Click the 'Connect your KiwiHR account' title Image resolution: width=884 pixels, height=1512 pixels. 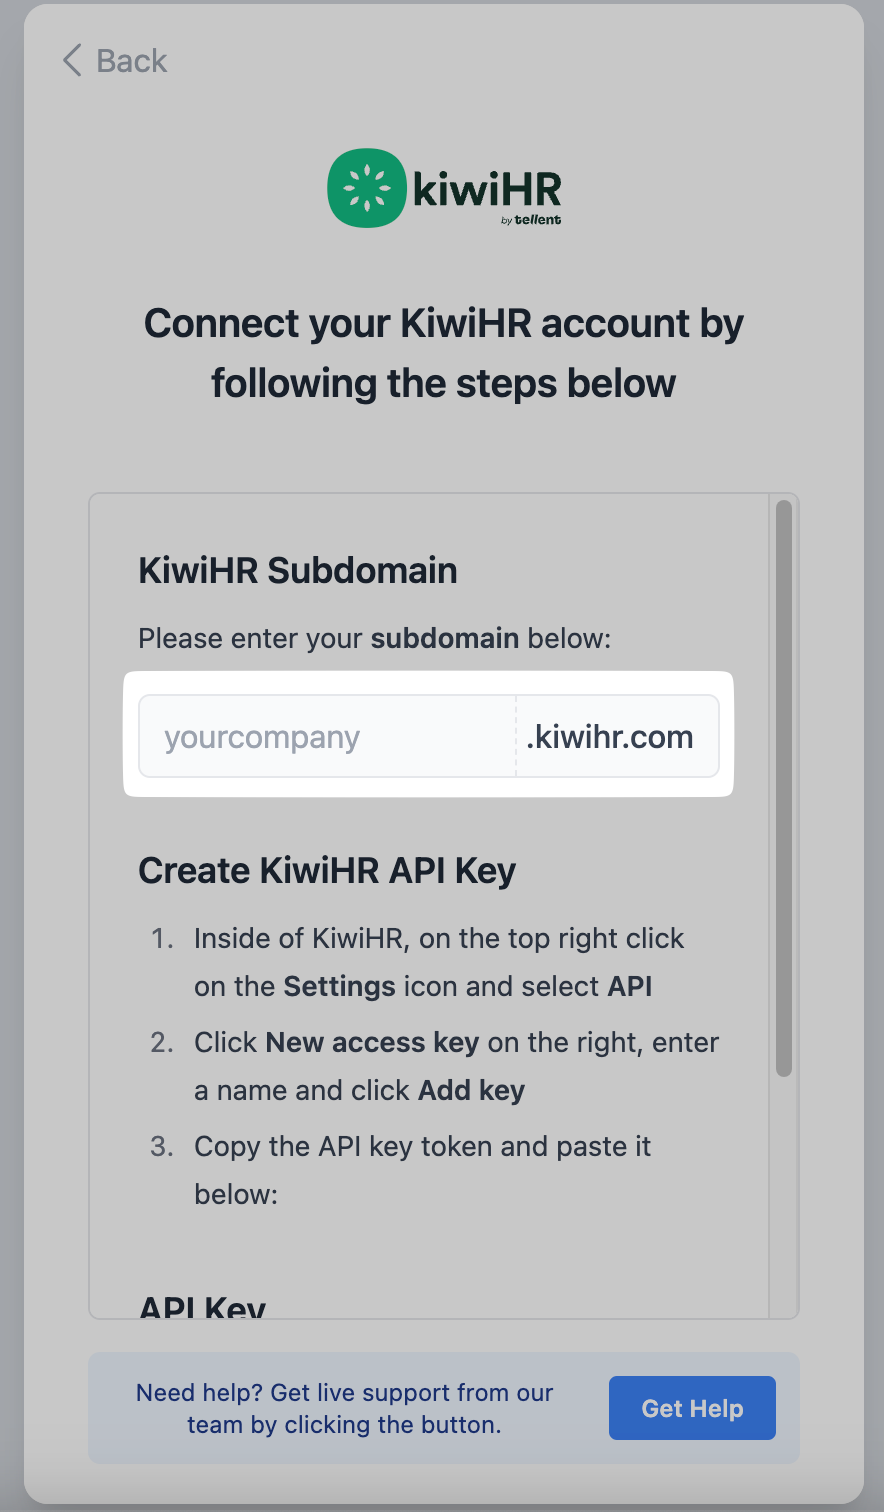443,353
